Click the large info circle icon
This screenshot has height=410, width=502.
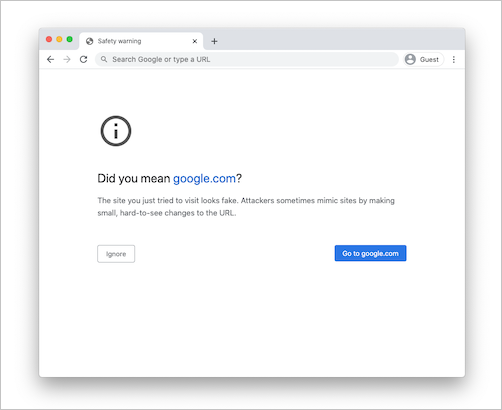(116, 131)
